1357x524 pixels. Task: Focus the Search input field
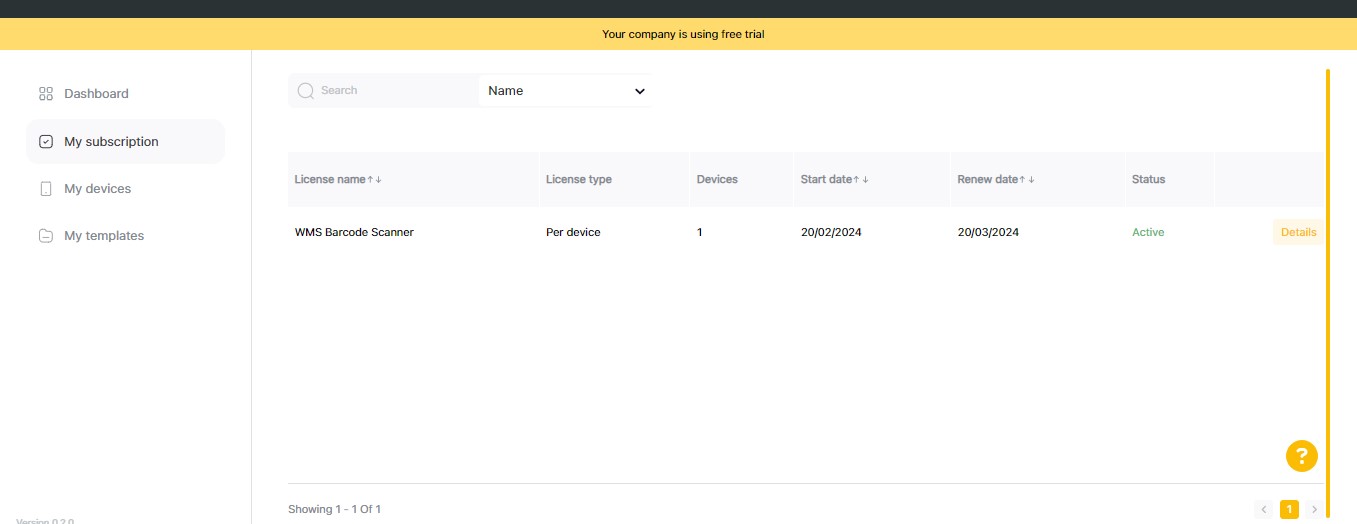395,91
